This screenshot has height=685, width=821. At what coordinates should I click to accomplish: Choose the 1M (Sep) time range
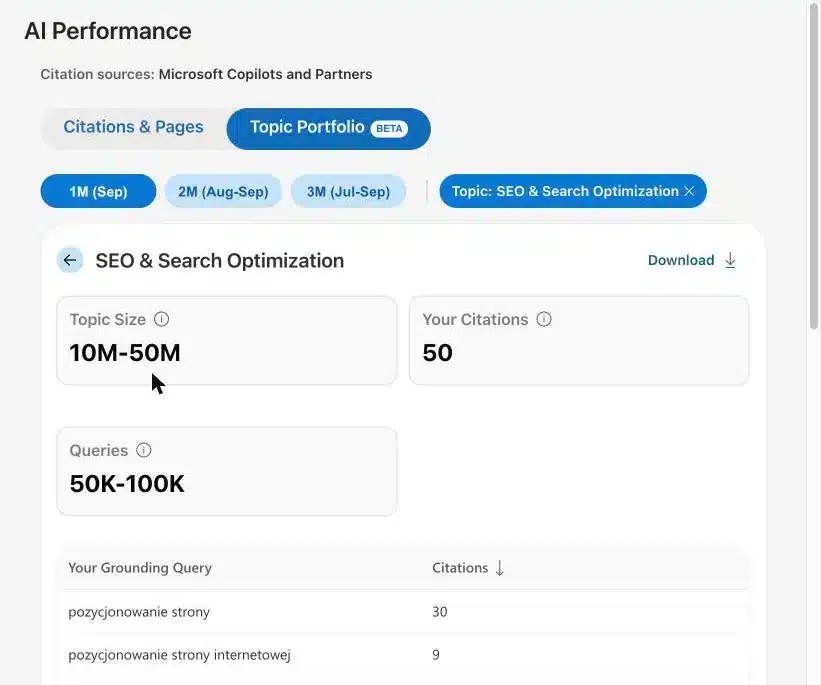(x=98, y=191)
